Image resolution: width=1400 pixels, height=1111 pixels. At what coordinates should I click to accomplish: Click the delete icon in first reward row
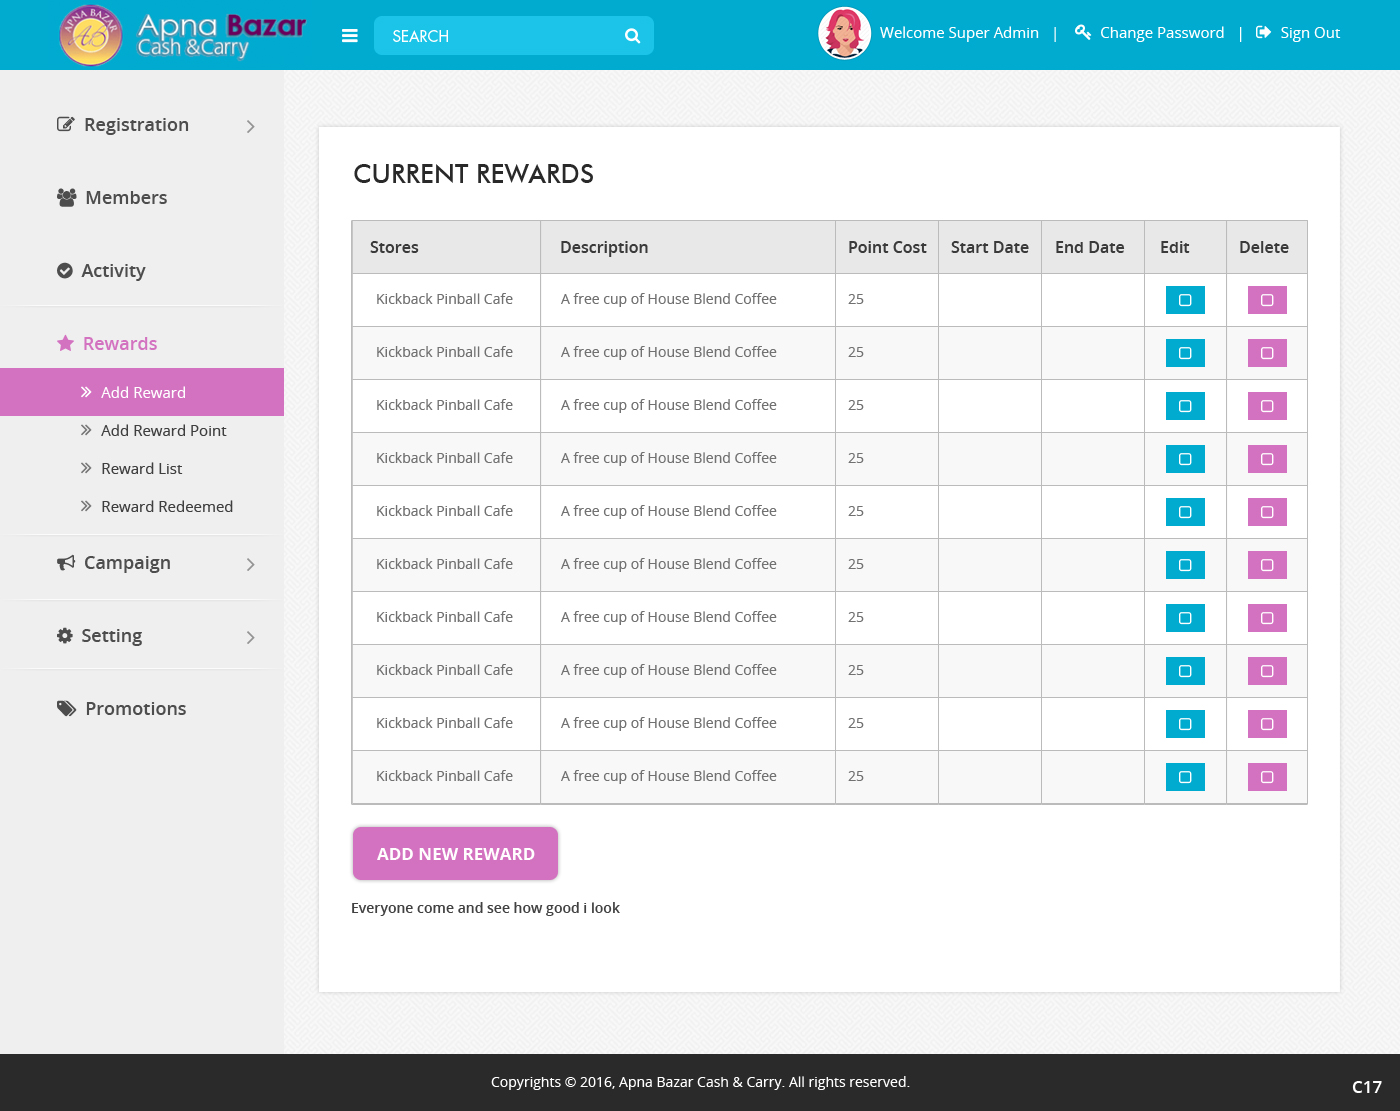click(1267, 300)
